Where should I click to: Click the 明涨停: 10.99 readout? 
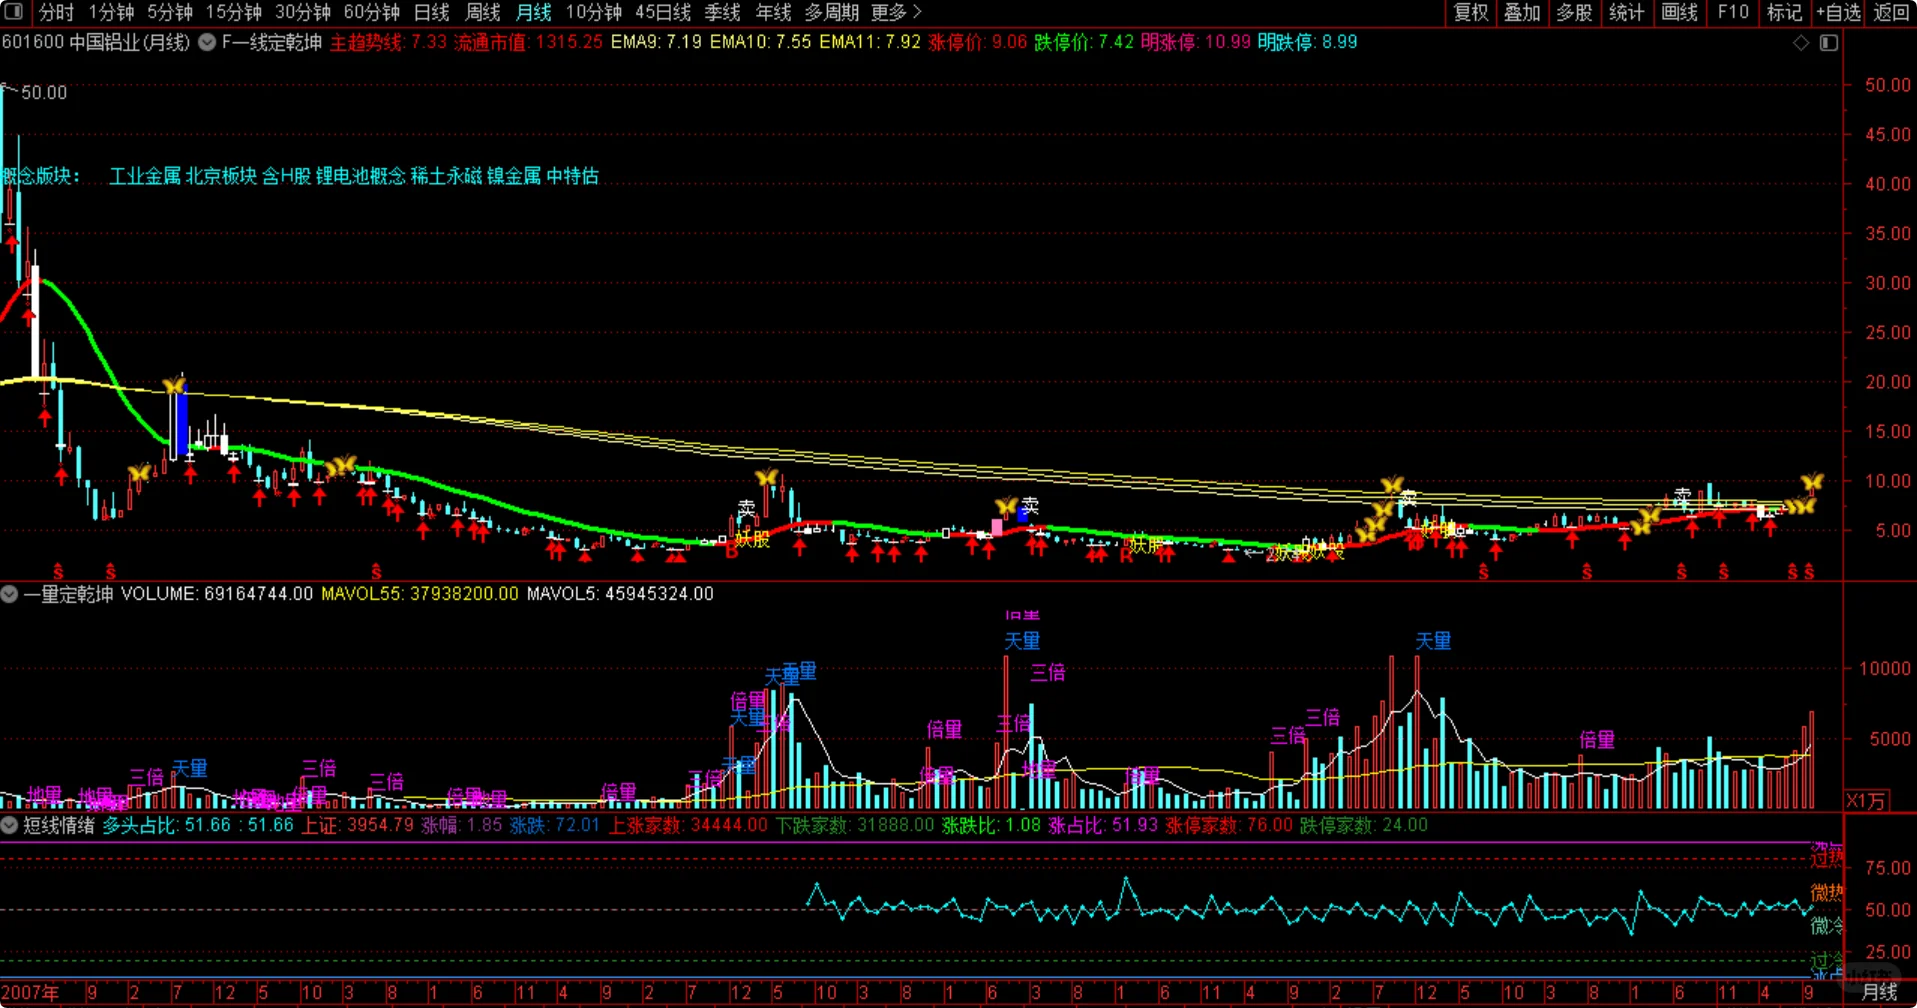[1196, 43]
